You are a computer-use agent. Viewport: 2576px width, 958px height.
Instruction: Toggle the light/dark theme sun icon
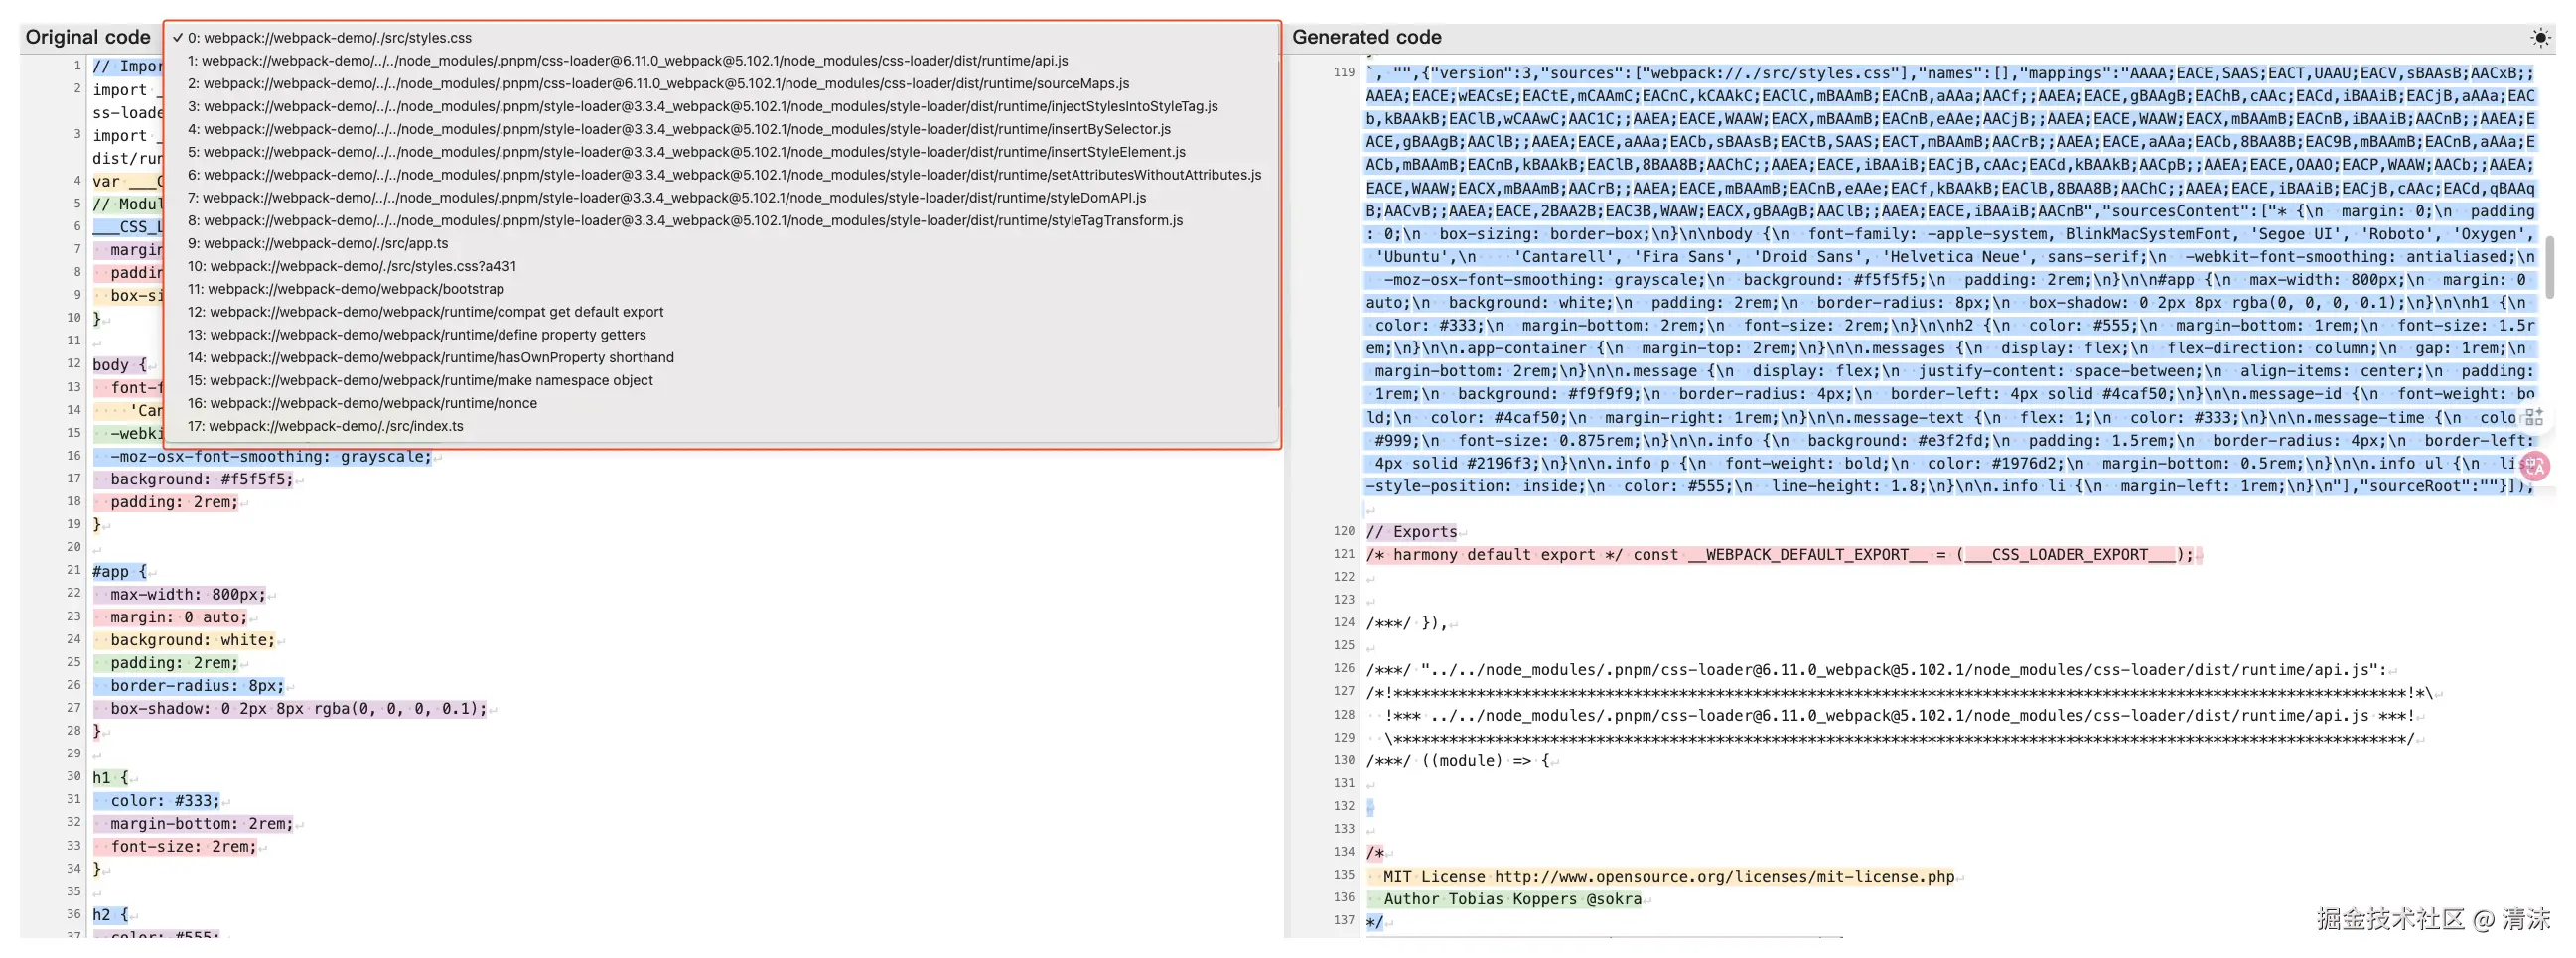point(2540,38)
